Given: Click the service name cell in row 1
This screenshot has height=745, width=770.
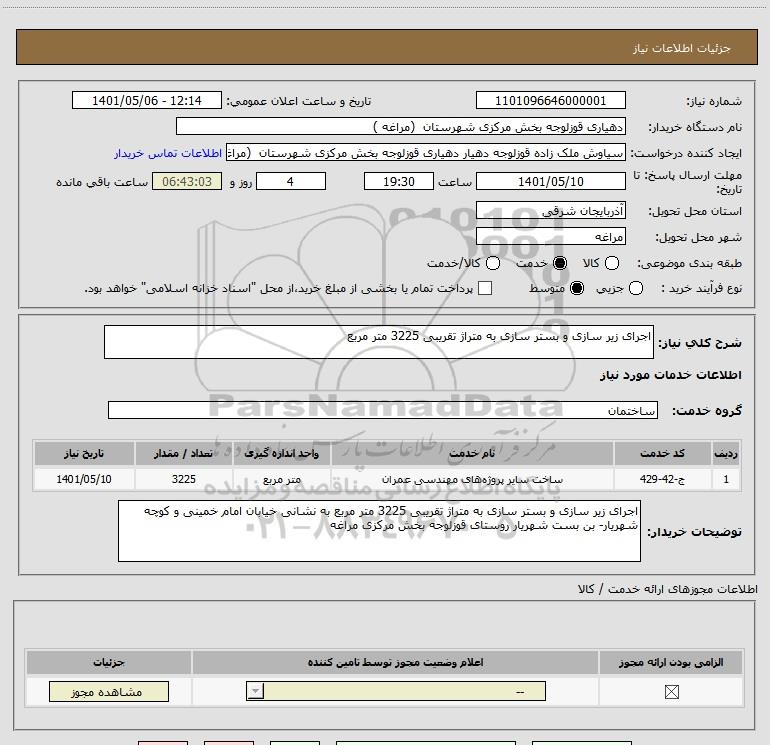Looking at the screenshot, I should [x=472, y=479].
